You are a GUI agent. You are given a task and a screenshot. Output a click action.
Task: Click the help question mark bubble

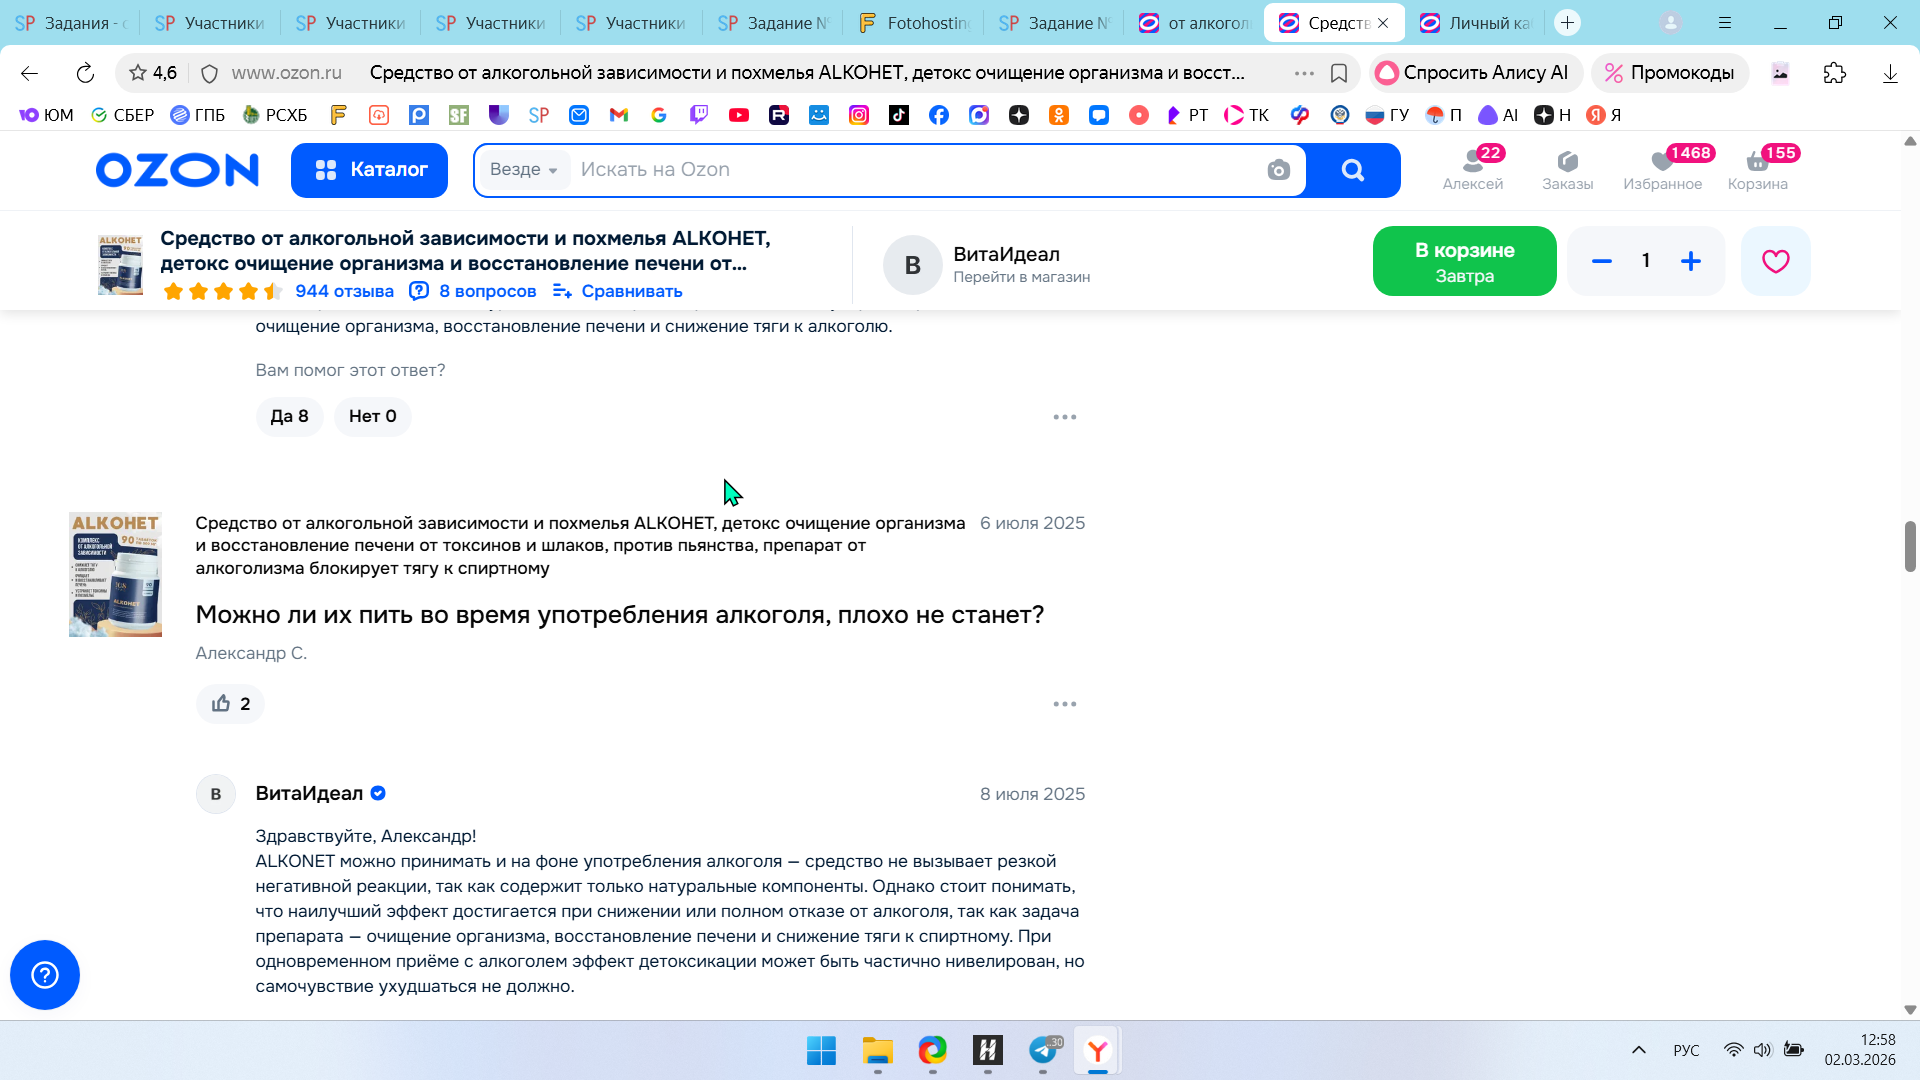point(45,975)
